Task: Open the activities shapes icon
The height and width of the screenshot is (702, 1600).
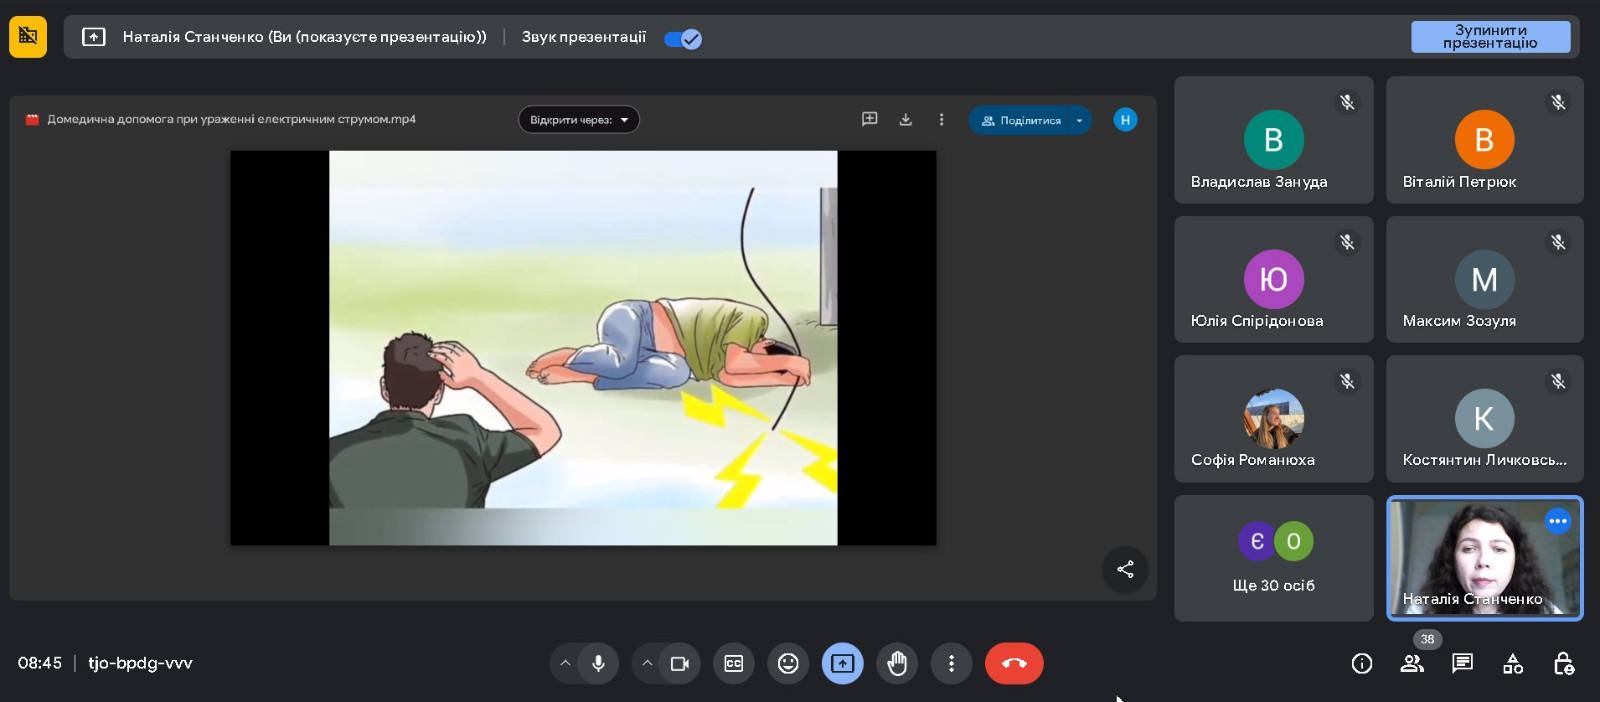Action: tap(1513, 663)
